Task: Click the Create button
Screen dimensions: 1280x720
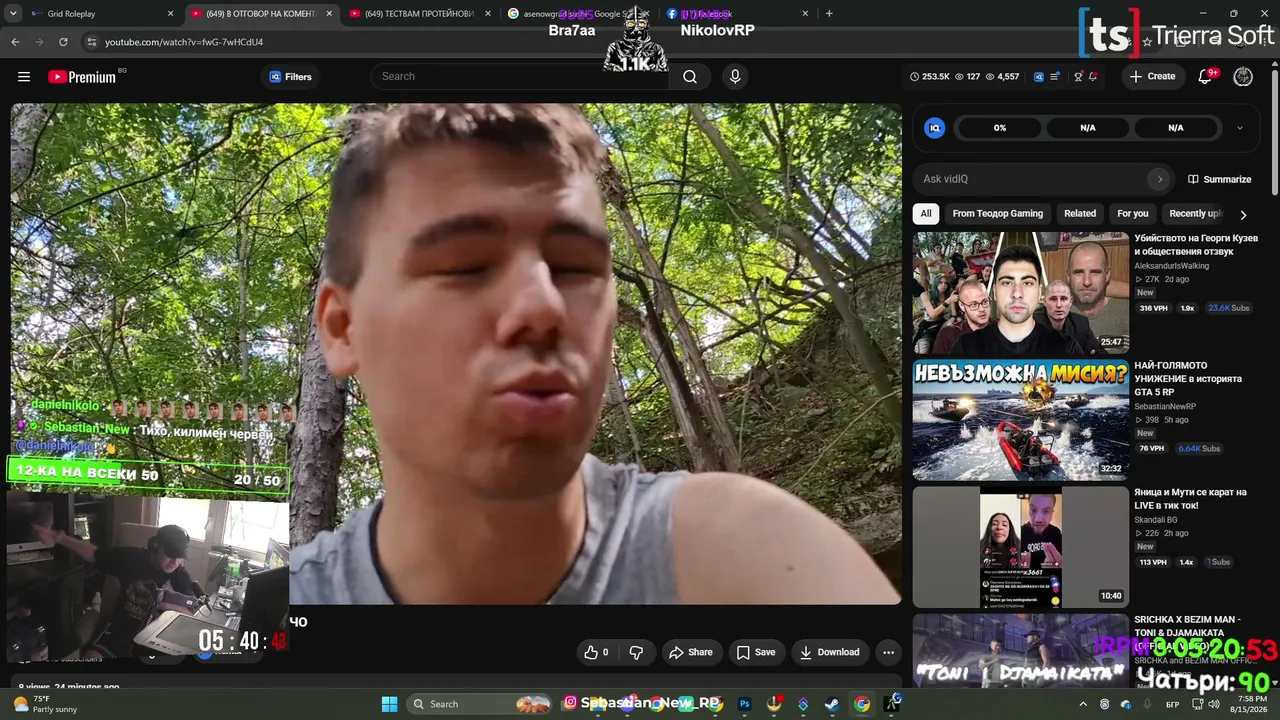Action: pos(1153,77)
